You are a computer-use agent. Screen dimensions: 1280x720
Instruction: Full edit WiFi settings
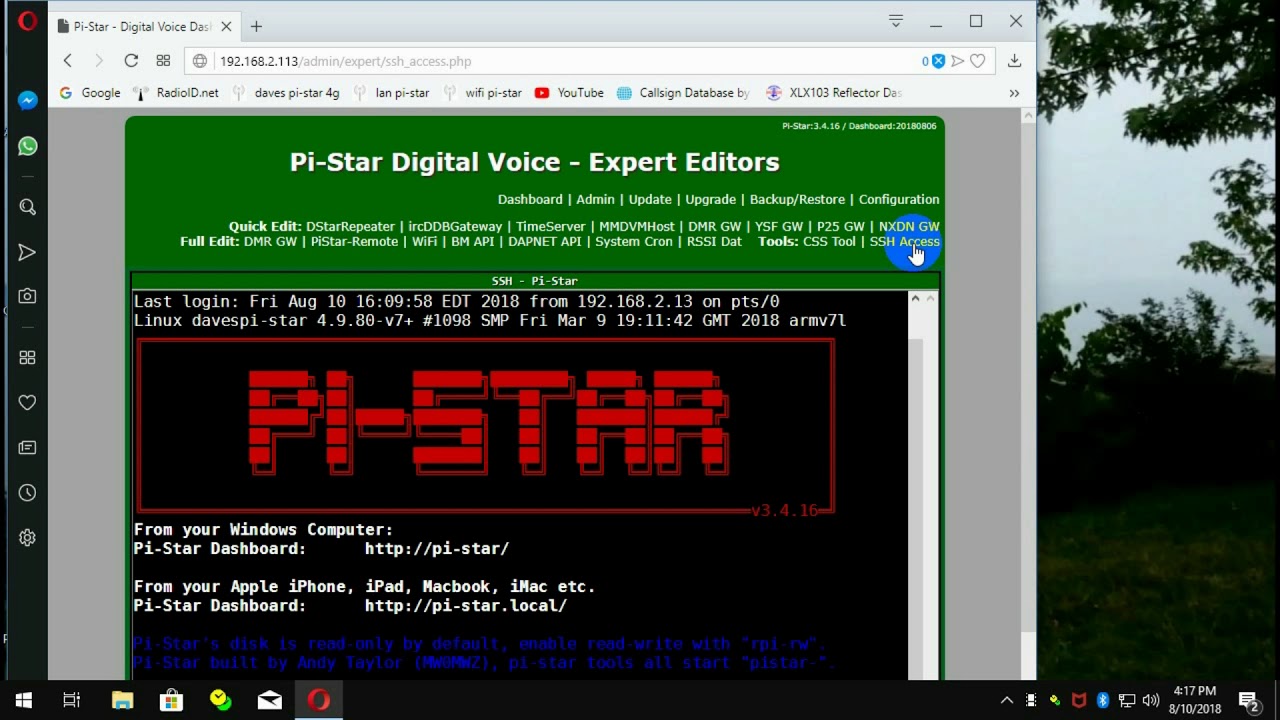tap(425, 242)
